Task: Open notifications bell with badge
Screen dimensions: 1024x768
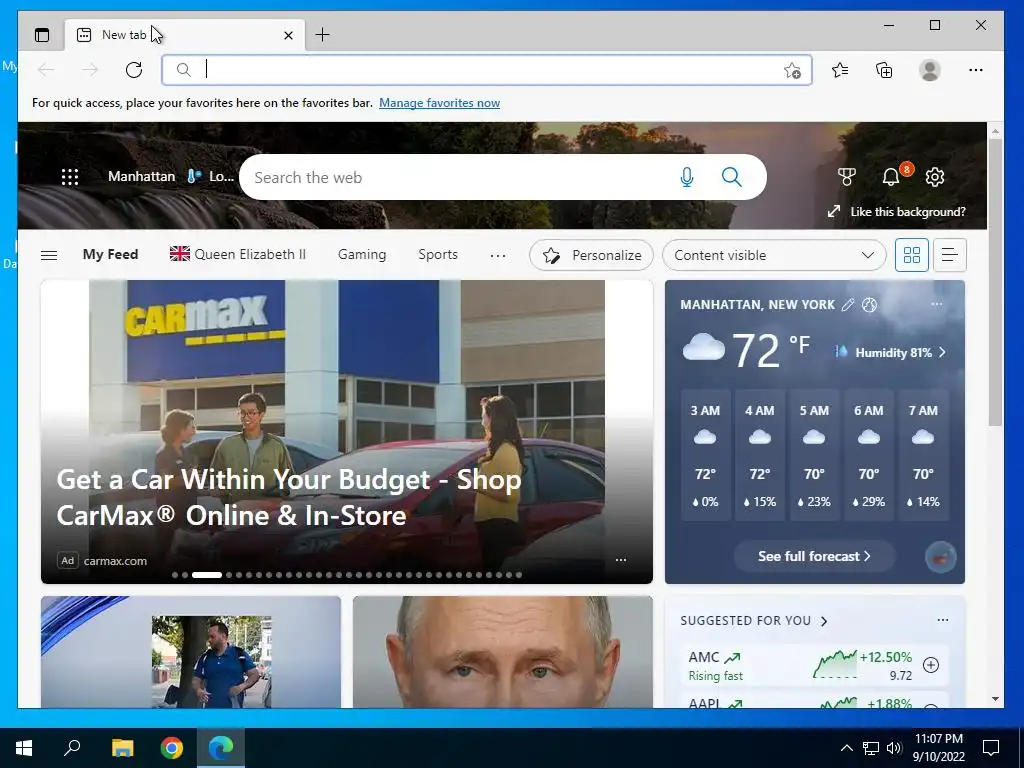Action: [x=891, y=176]
